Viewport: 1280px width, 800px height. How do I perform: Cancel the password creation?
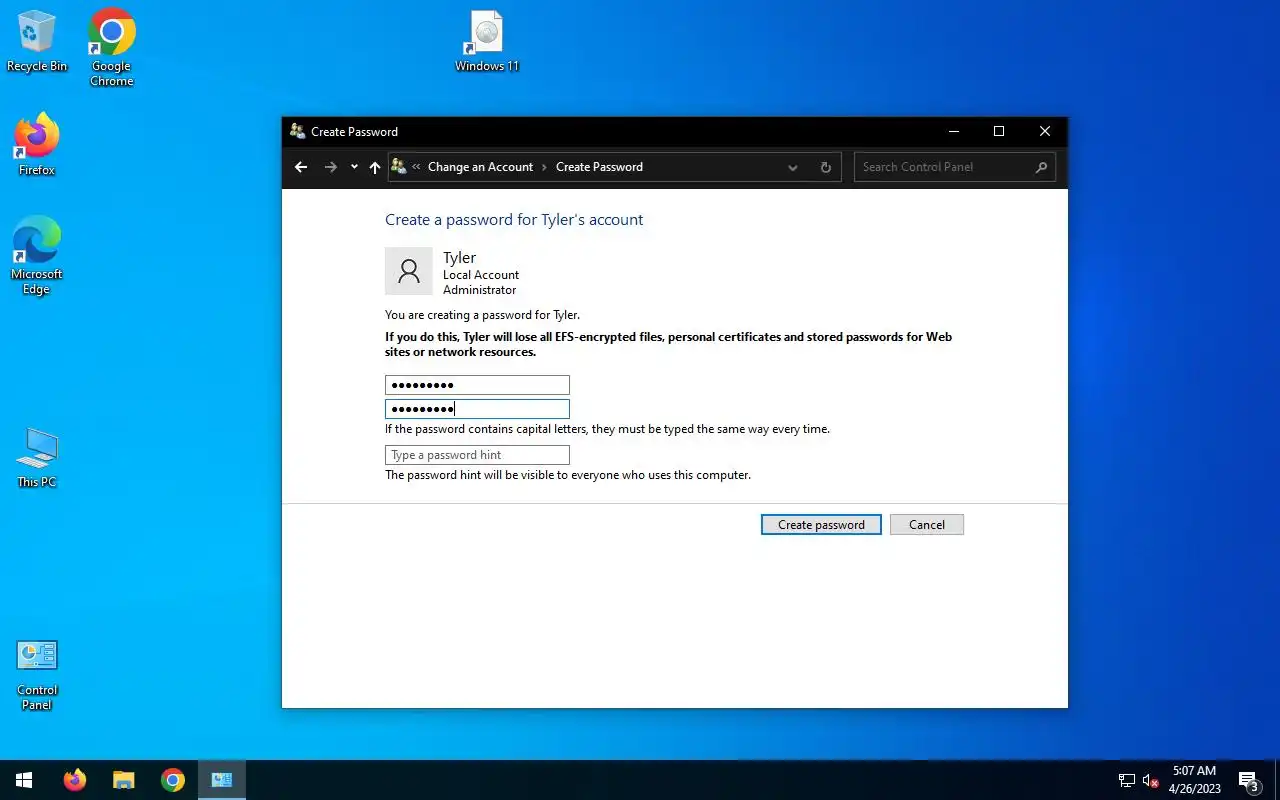click(x=927, y=525)
